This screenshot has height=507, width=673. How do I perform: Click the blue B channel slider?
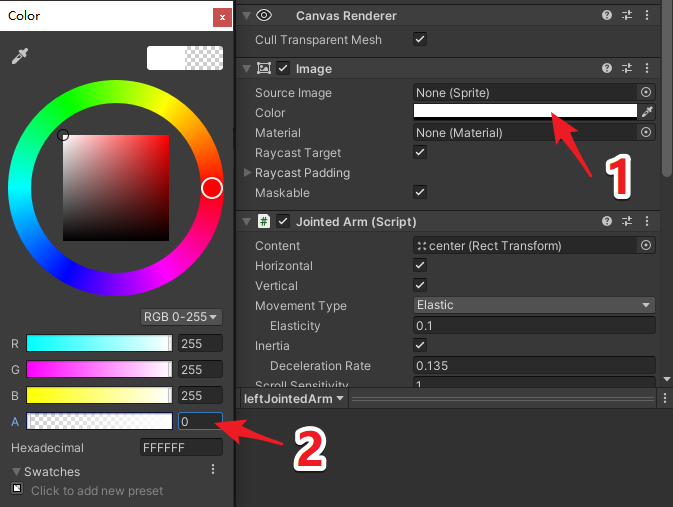[99, 395]
